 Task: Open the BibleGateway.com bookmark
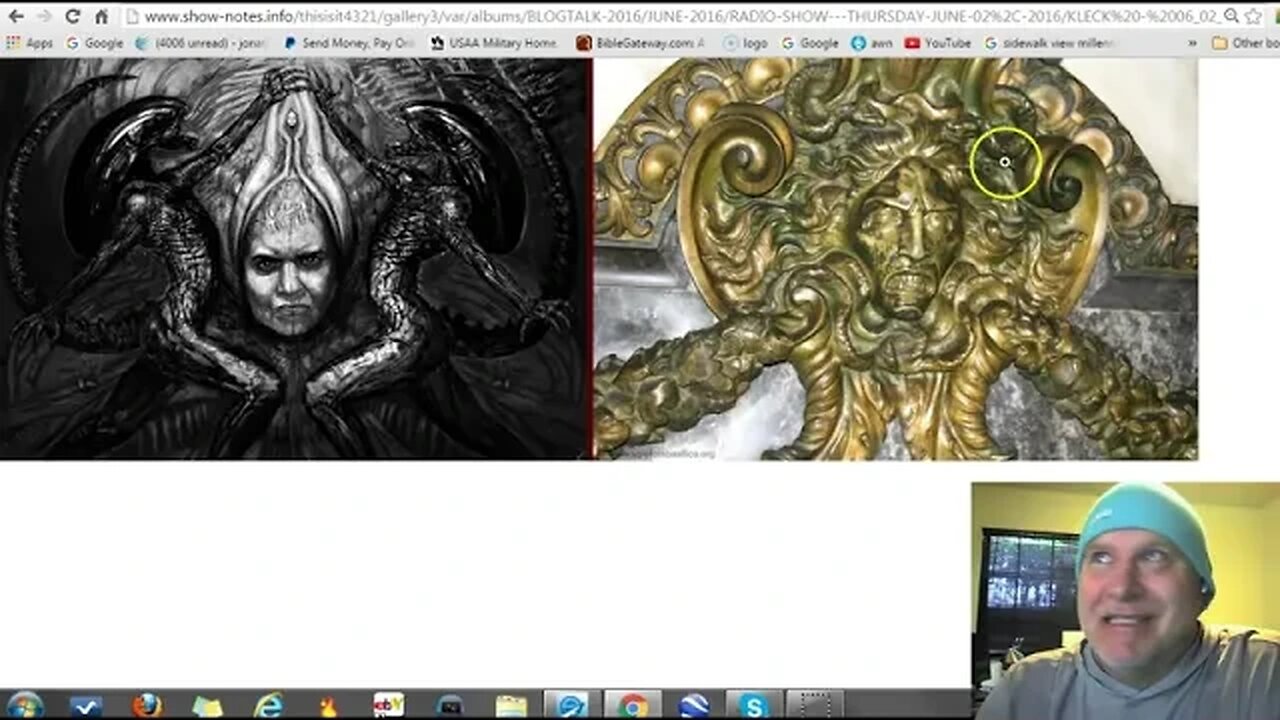point(641,43)
